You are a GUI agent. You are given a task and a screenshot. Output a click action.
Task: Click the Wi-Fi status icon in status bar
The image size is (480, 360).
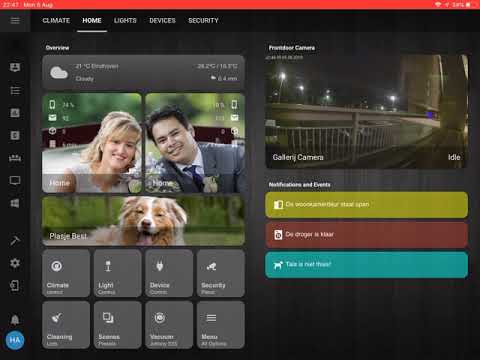pyautogui.click(x=438, y=5)
